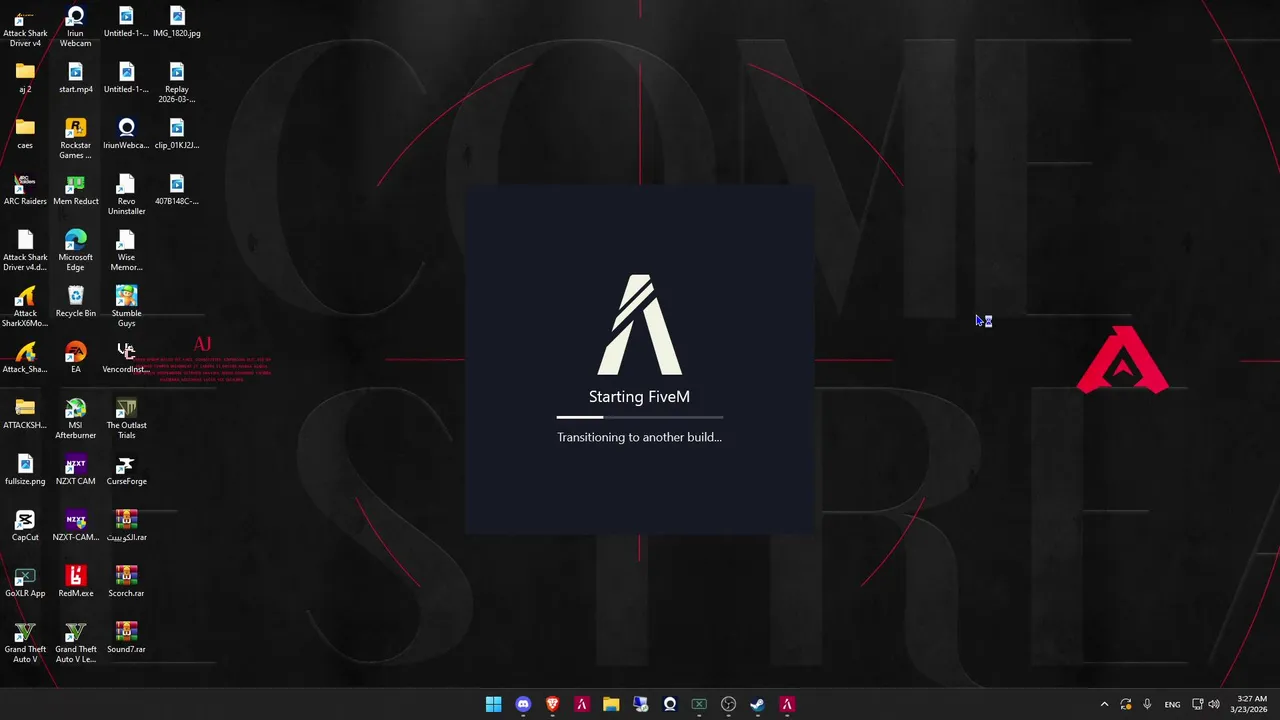Select the ATTACKSH zipped folder icon
The image size is (1280, 720).
tap(25, 414)
